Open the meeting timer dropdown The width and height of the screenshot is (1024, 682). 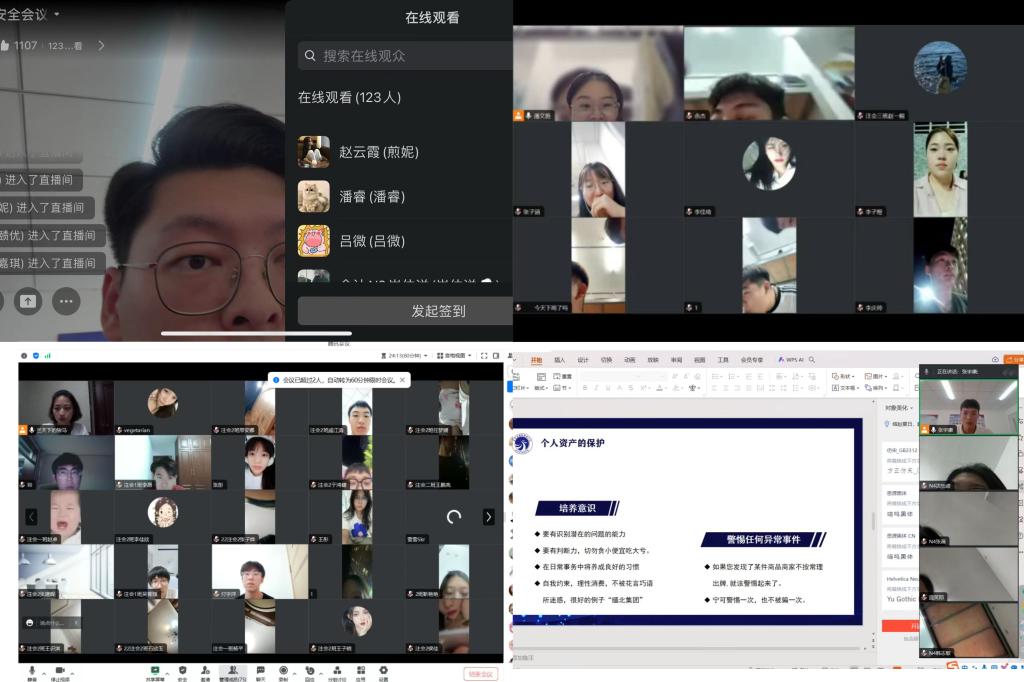pyautogui.click(x=404, y=355)
